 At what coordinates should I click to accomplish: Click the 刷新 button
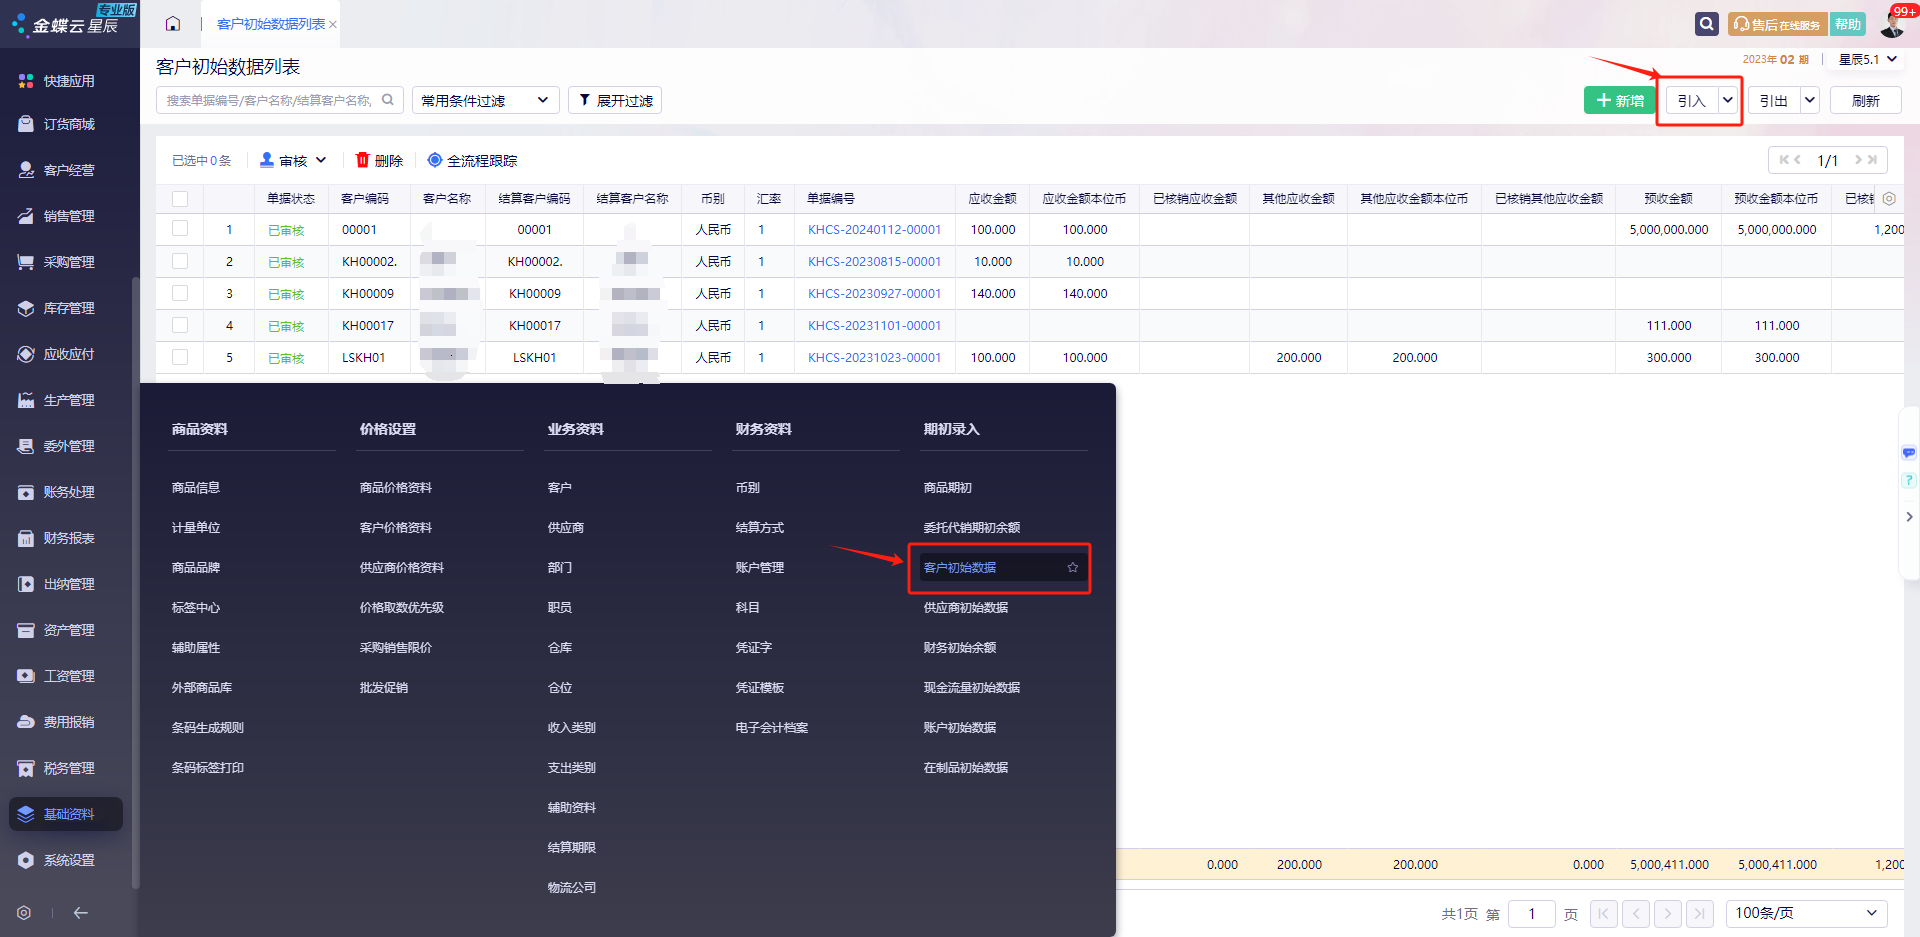[1866, 100]
